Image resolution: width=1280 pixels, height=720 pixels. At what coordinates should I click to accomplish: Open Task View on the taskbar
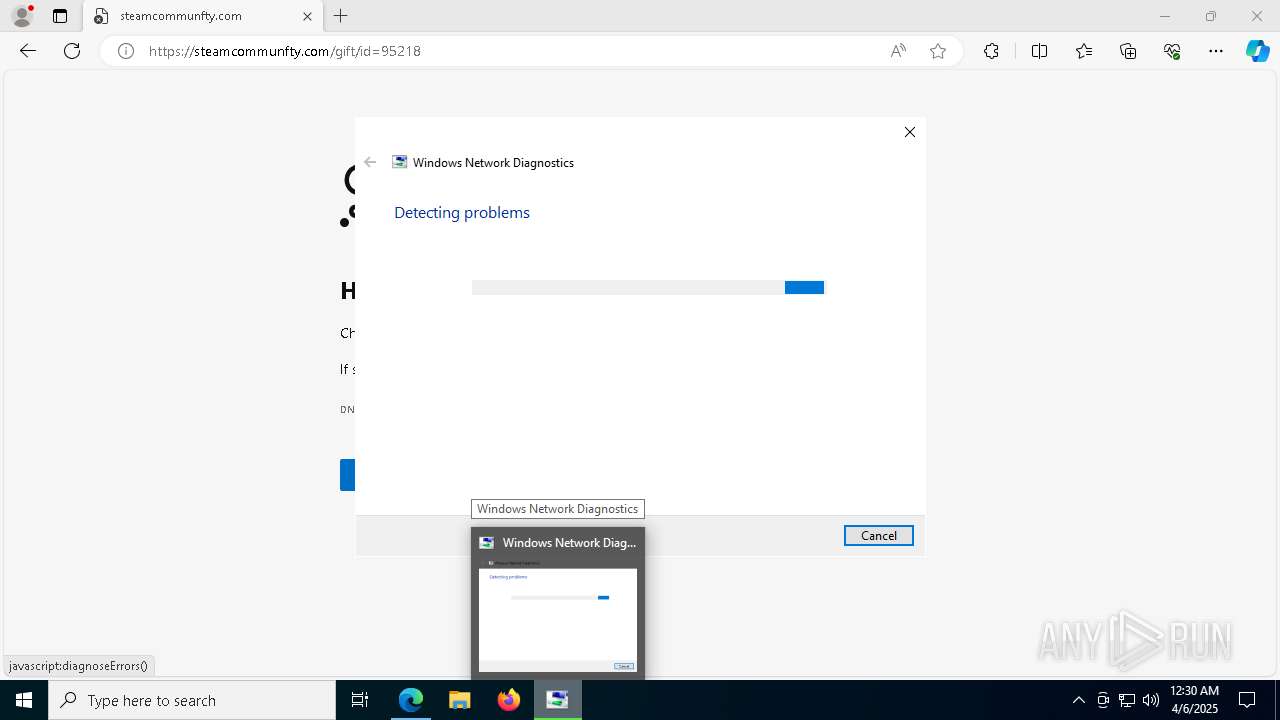click(360, 700)
